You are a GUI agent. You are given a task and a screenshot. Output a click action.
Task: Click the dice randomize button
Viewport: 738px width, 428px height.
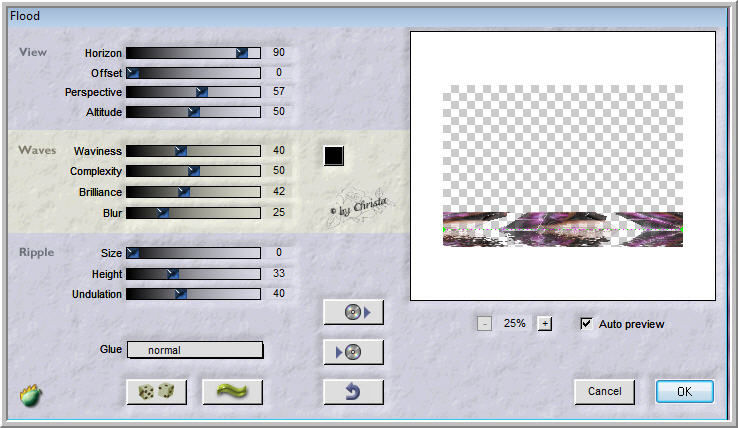pyautogui.click(x=156, y=392)
